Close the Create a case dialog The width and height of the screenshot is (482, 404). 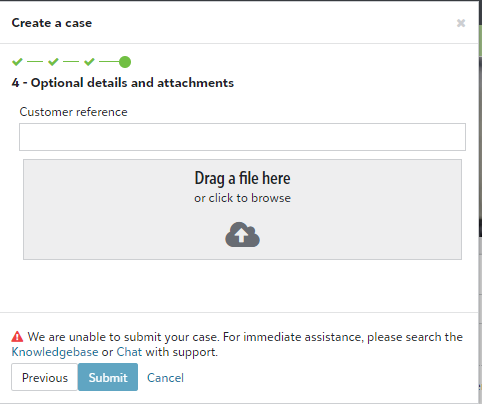click(461, 23)
